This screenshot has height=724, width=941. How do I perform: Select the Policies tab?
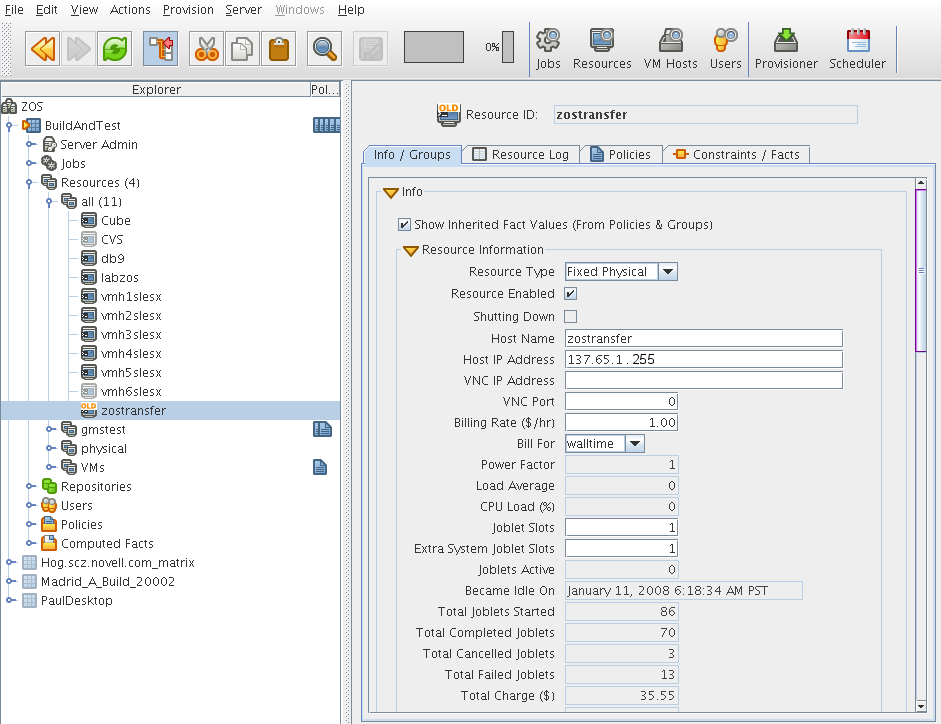click(620, 155)
